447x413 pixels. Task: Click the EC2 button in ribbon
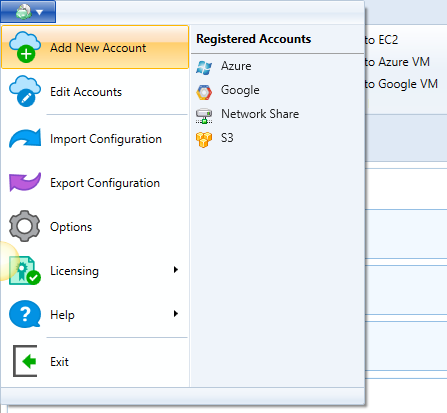382,40
